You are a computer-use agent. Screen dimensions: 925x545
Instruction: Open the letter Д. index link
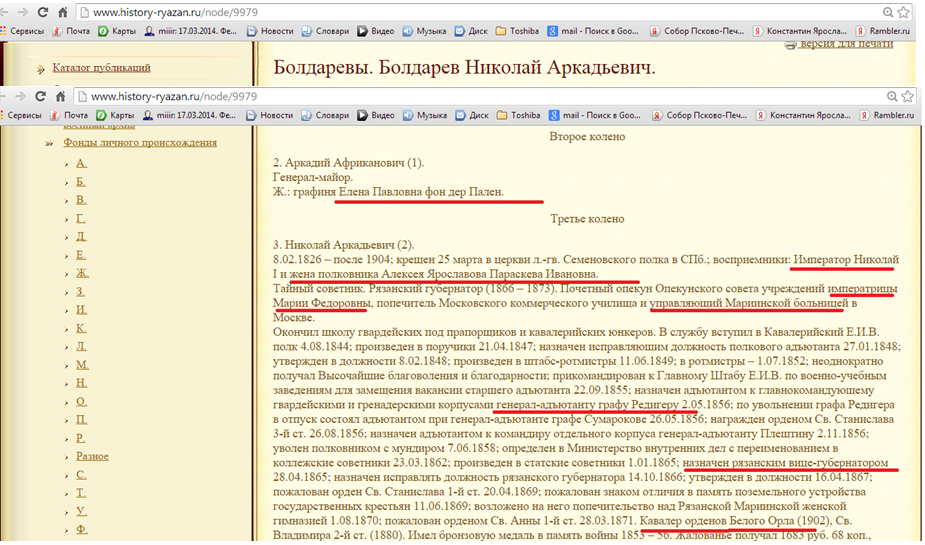[x=81, y=237]
